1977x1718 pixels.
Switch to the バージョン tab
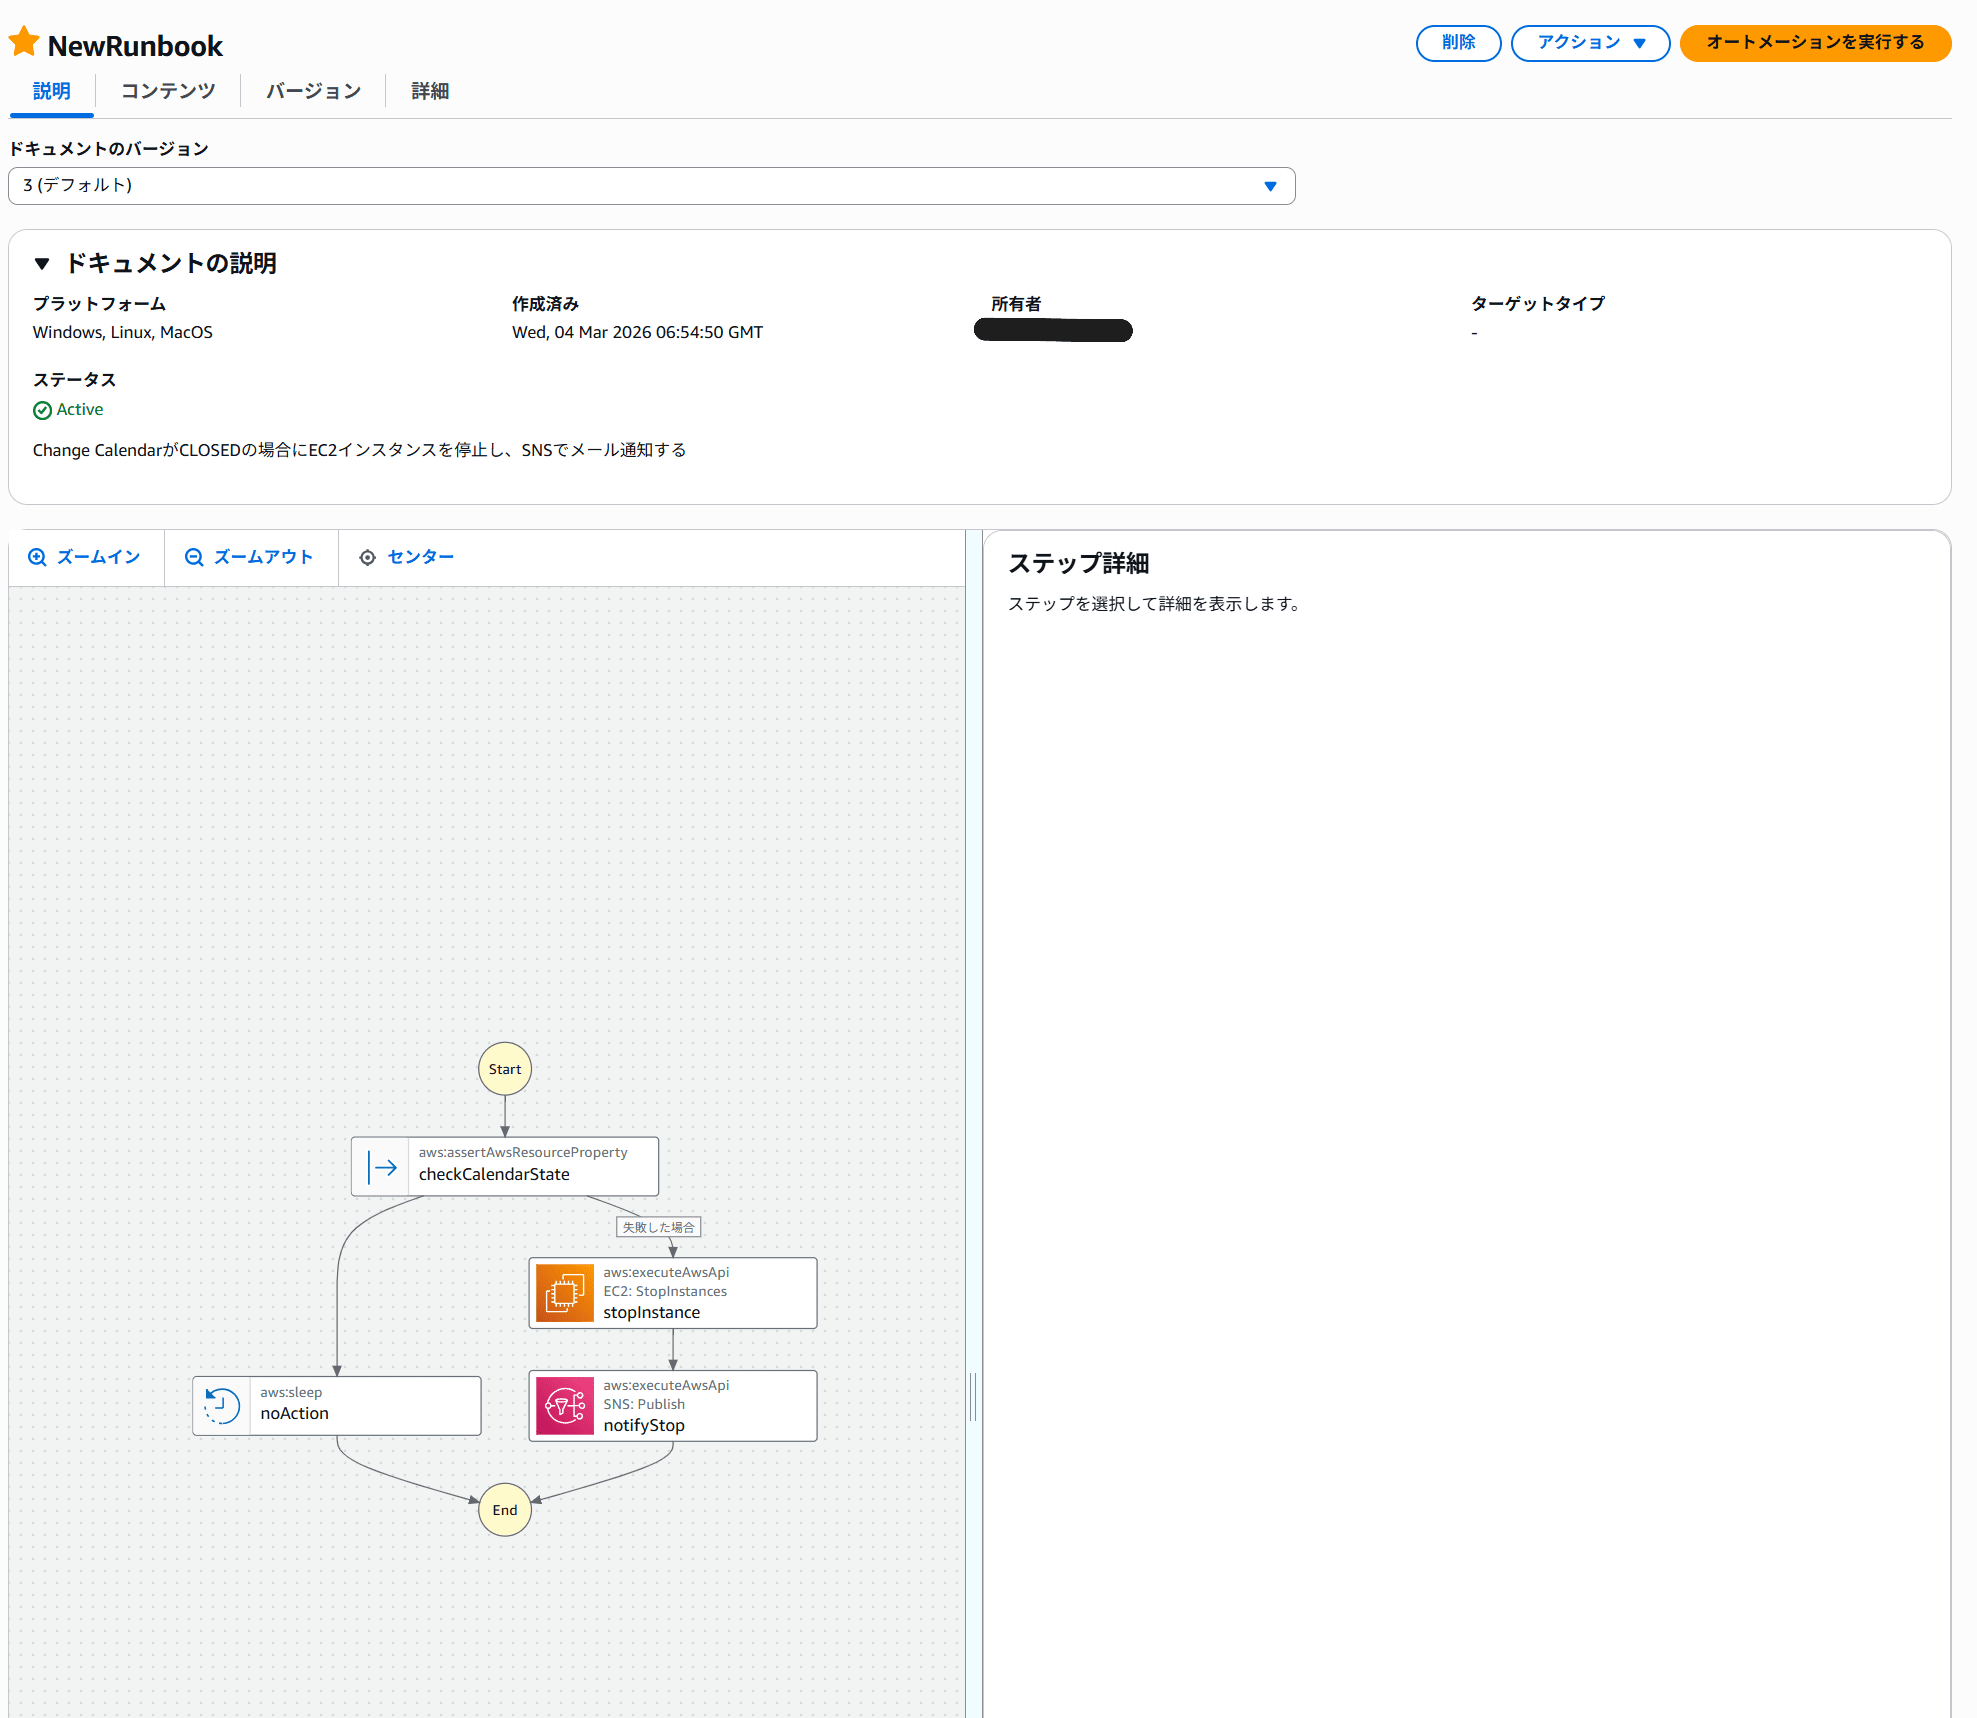coord(313,91)
